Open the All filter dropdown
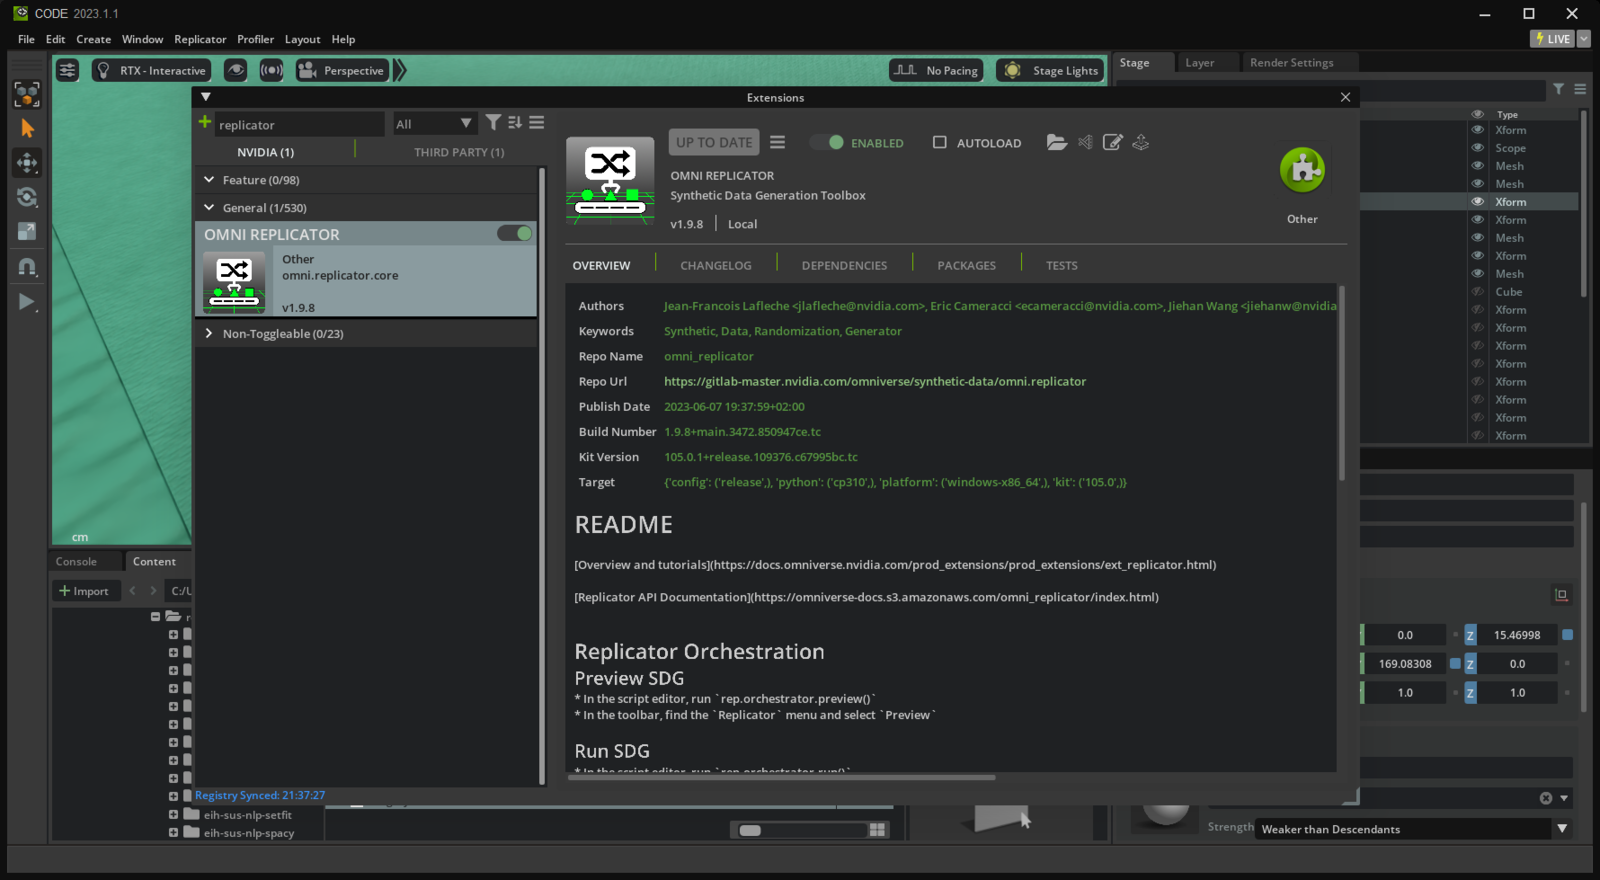 tap(433, 124)
